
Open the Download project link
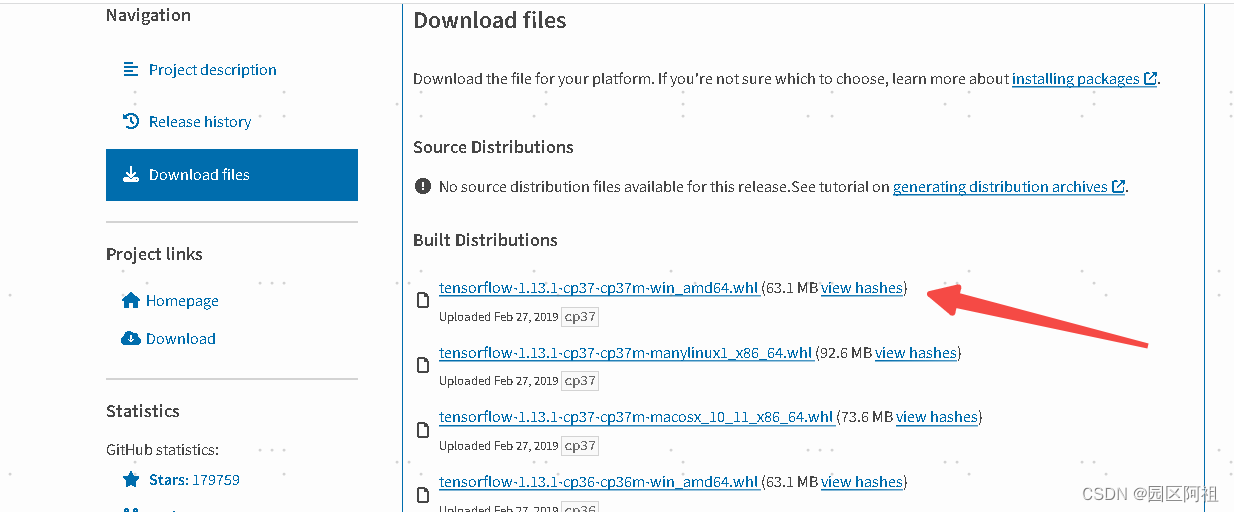181,339
